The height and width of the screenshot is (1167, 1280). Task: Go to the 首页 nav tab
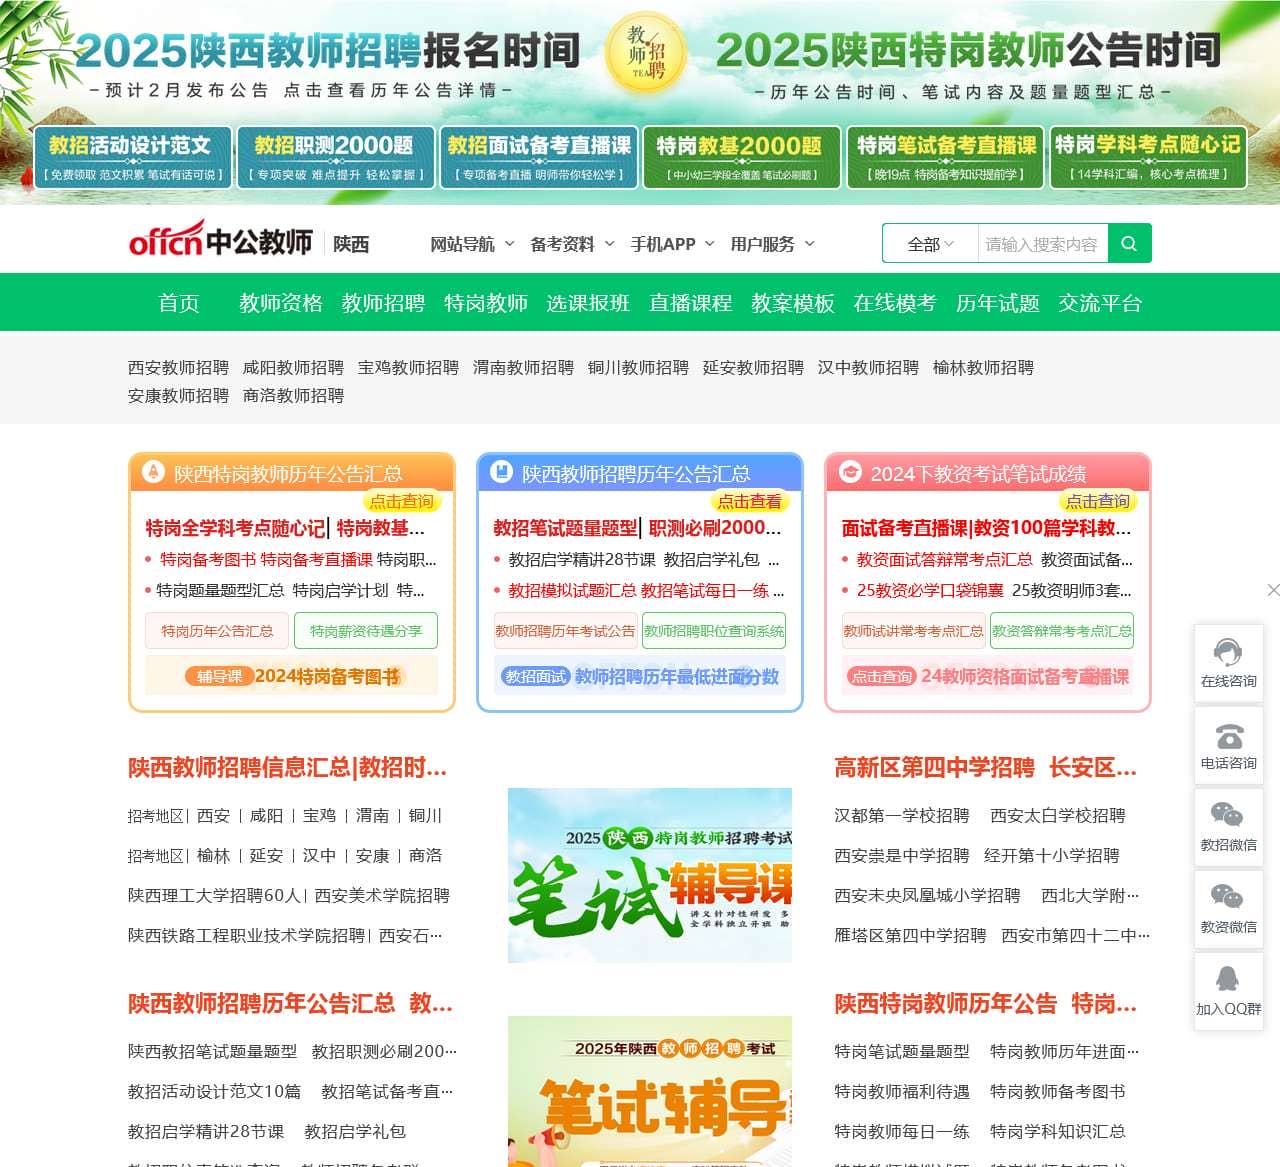(179, 303)
